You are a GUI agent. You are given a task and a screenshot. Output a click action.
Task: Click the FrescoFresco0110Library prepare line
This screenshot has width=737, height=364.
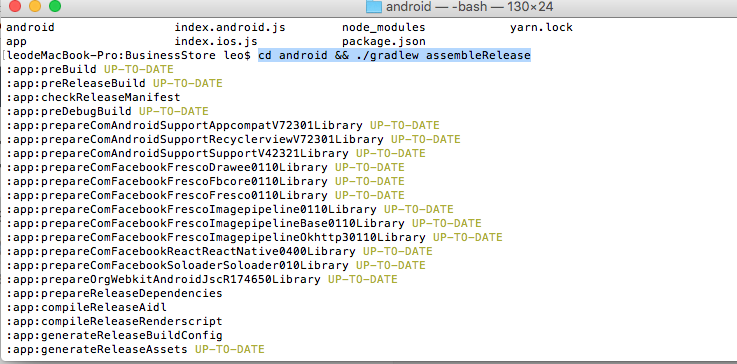[x=205, y=195]
